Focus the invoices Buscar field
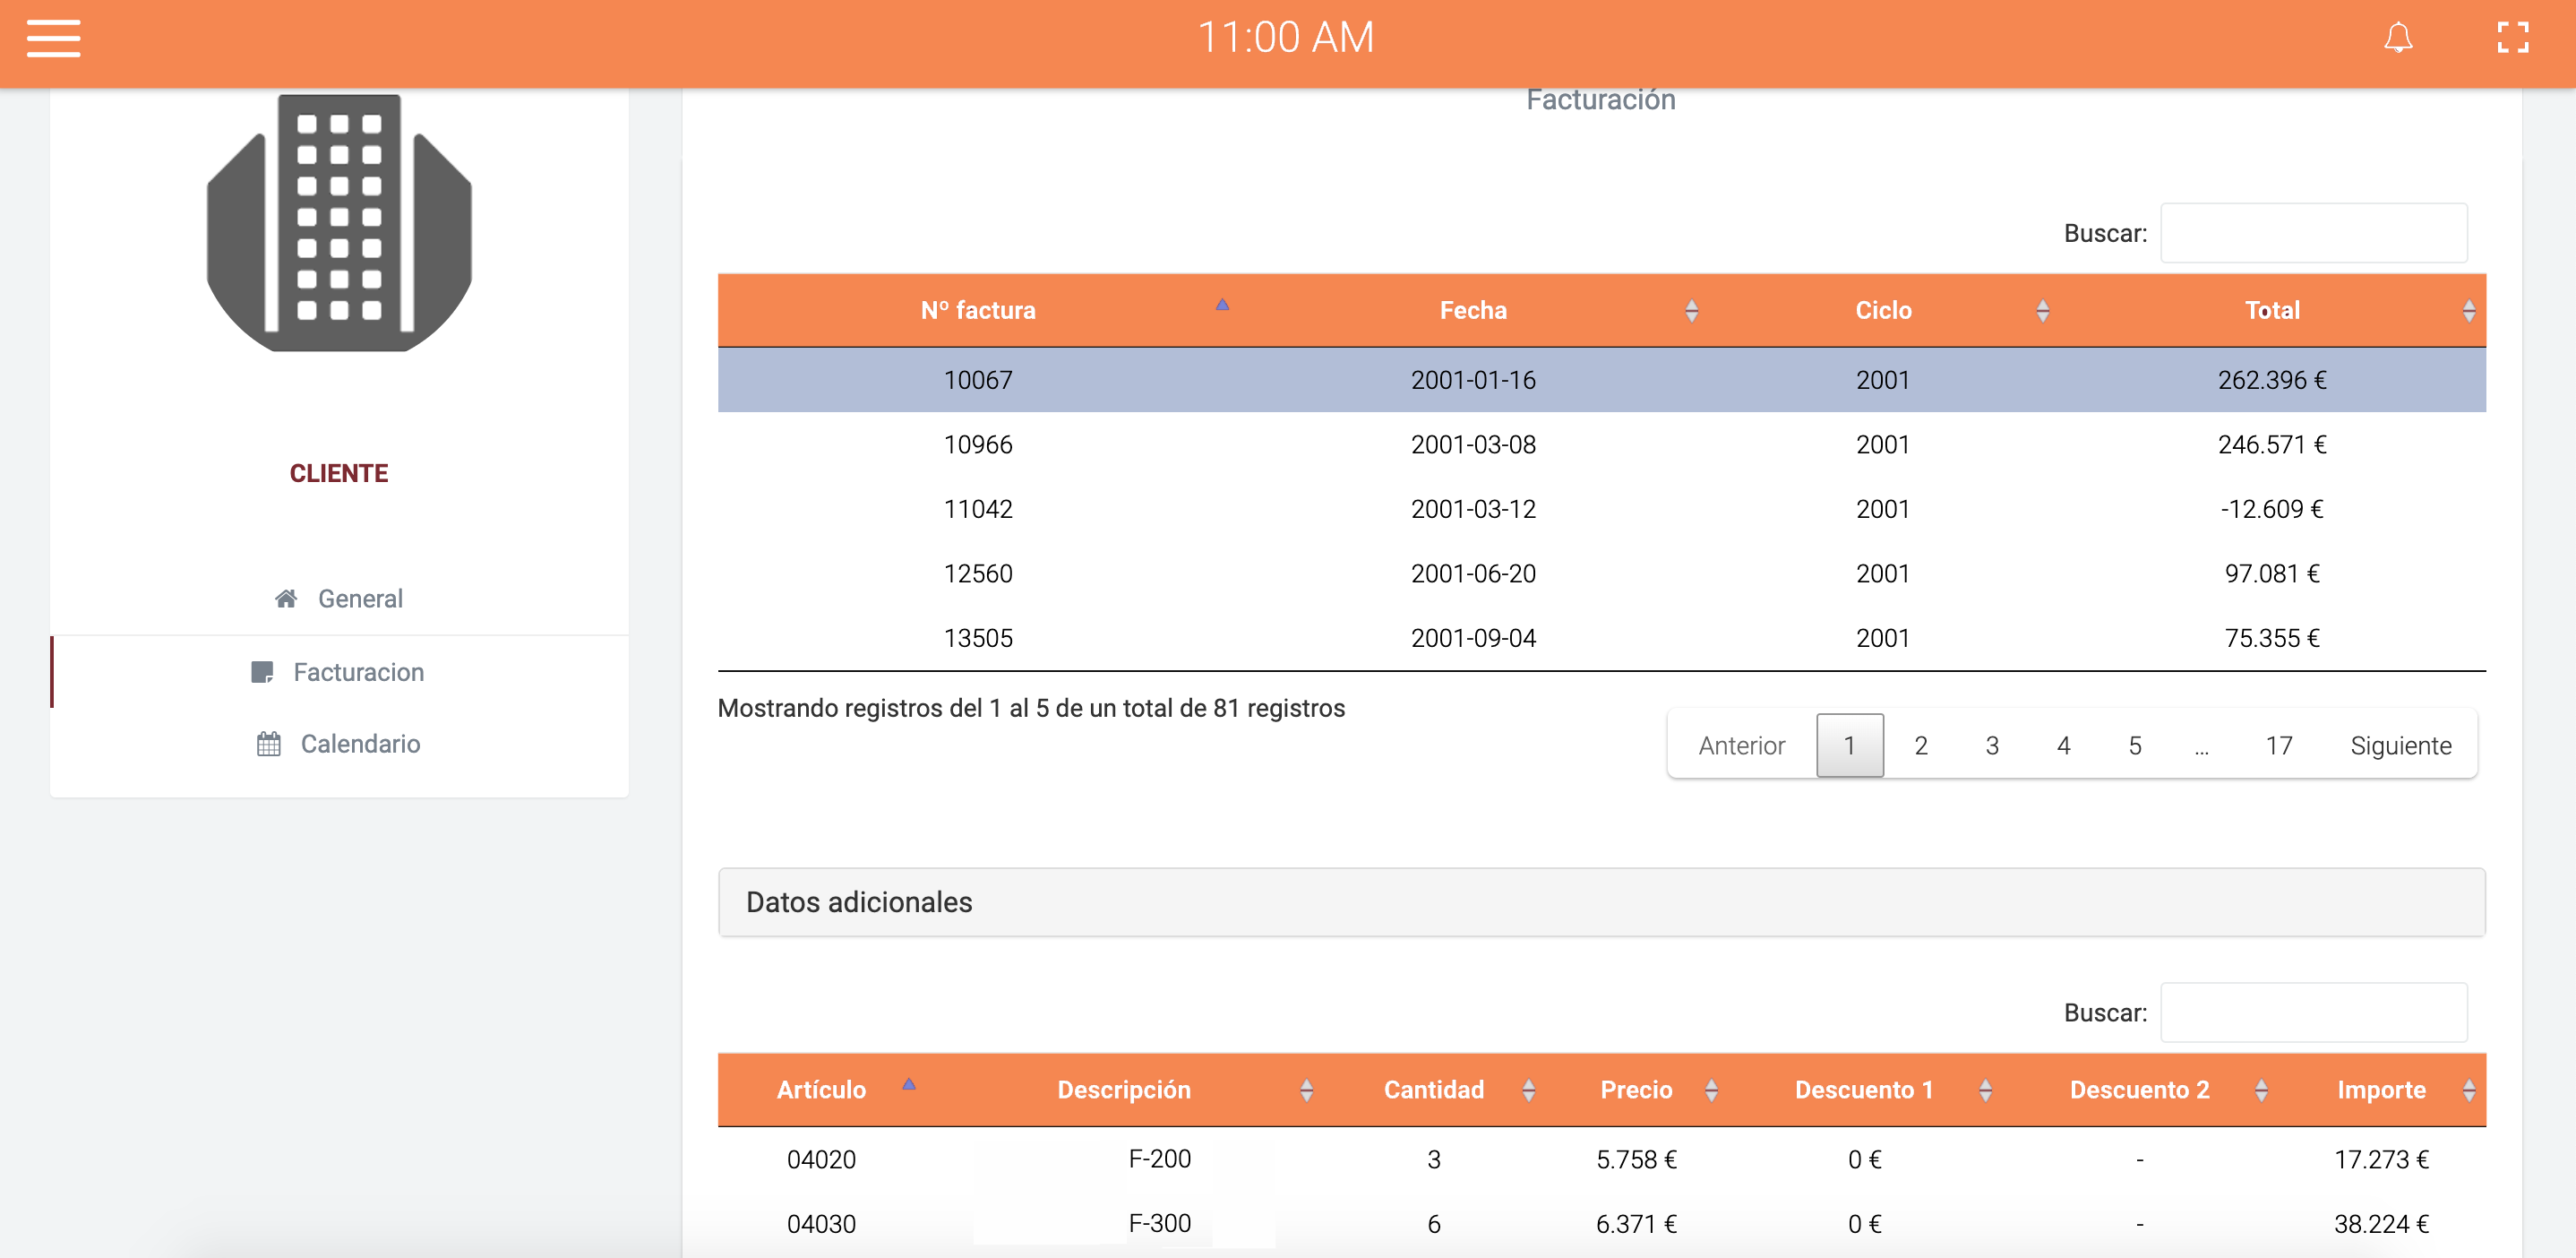2576x1258 pixels. pyautogui.click(x=2312, y=233)
